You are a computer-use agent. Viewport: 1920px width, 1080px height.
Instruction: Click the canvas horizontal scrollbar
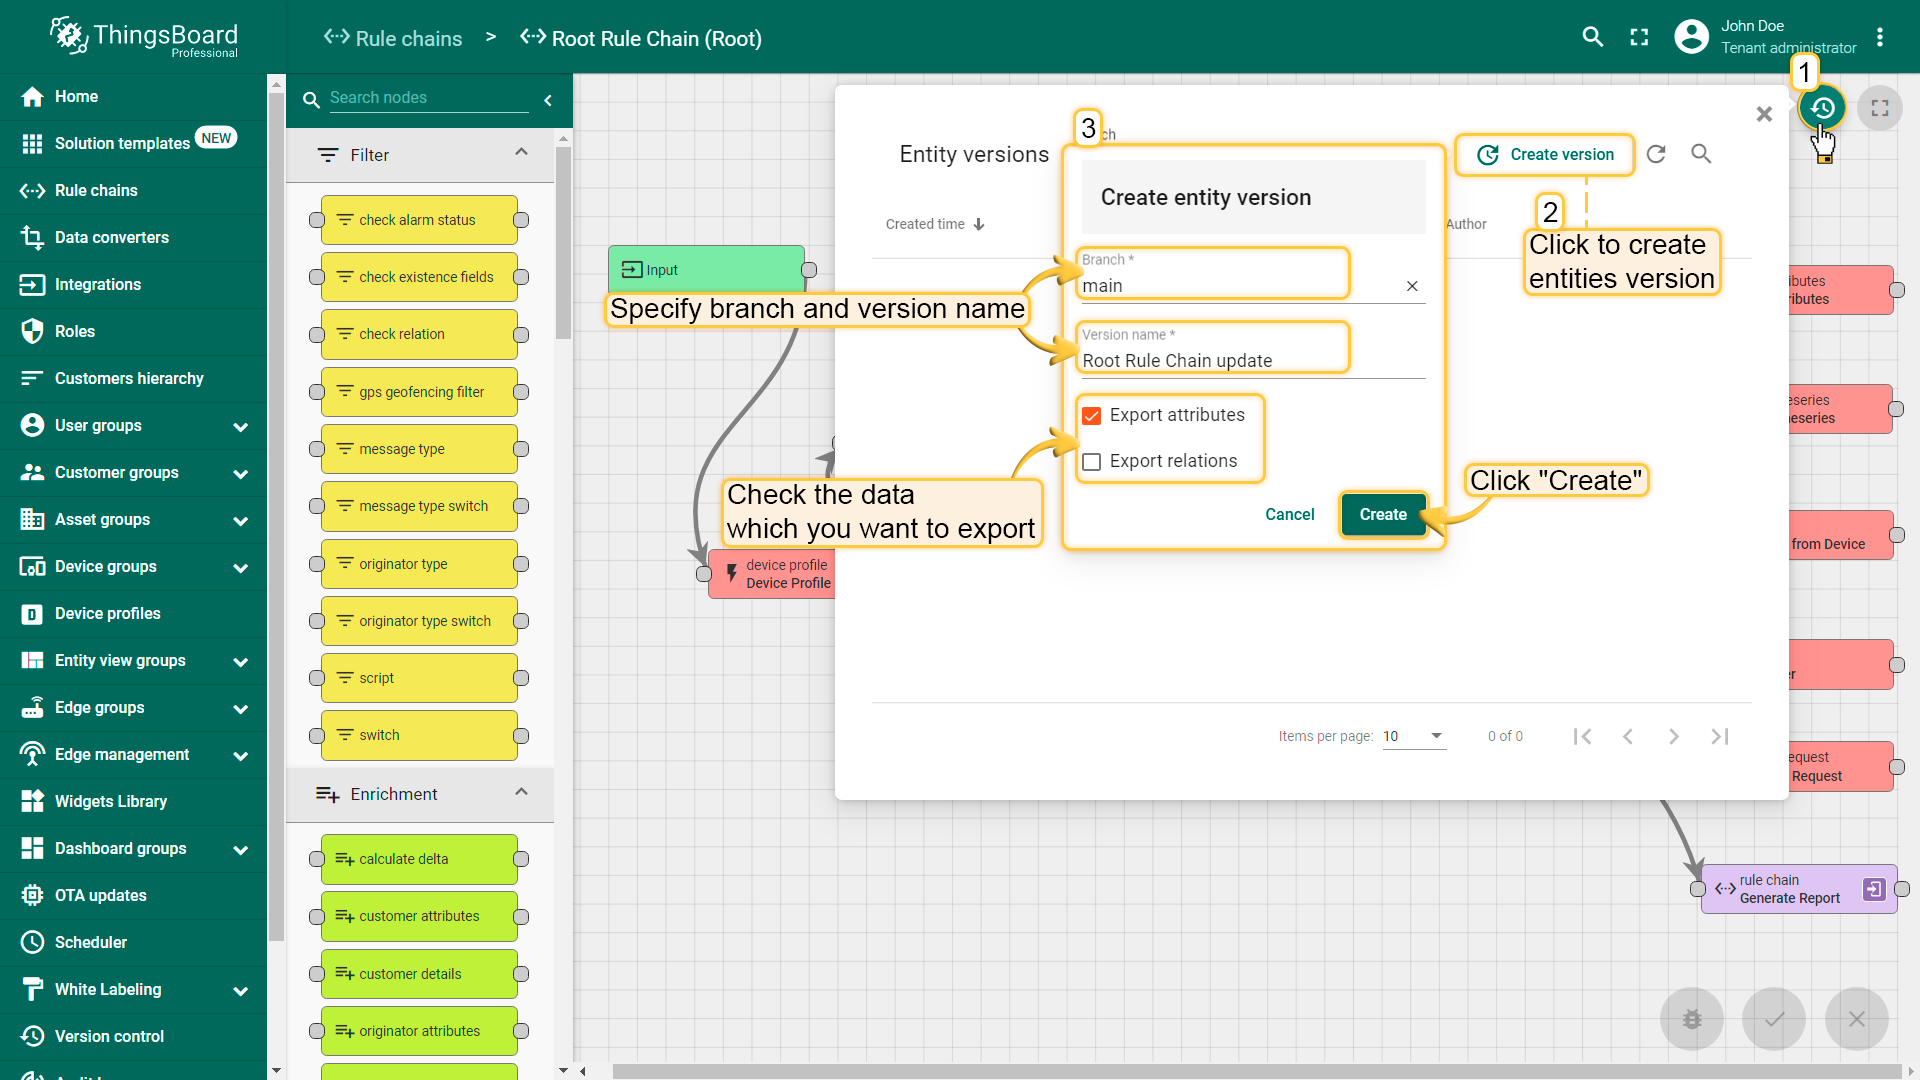coord(1256,1071)
